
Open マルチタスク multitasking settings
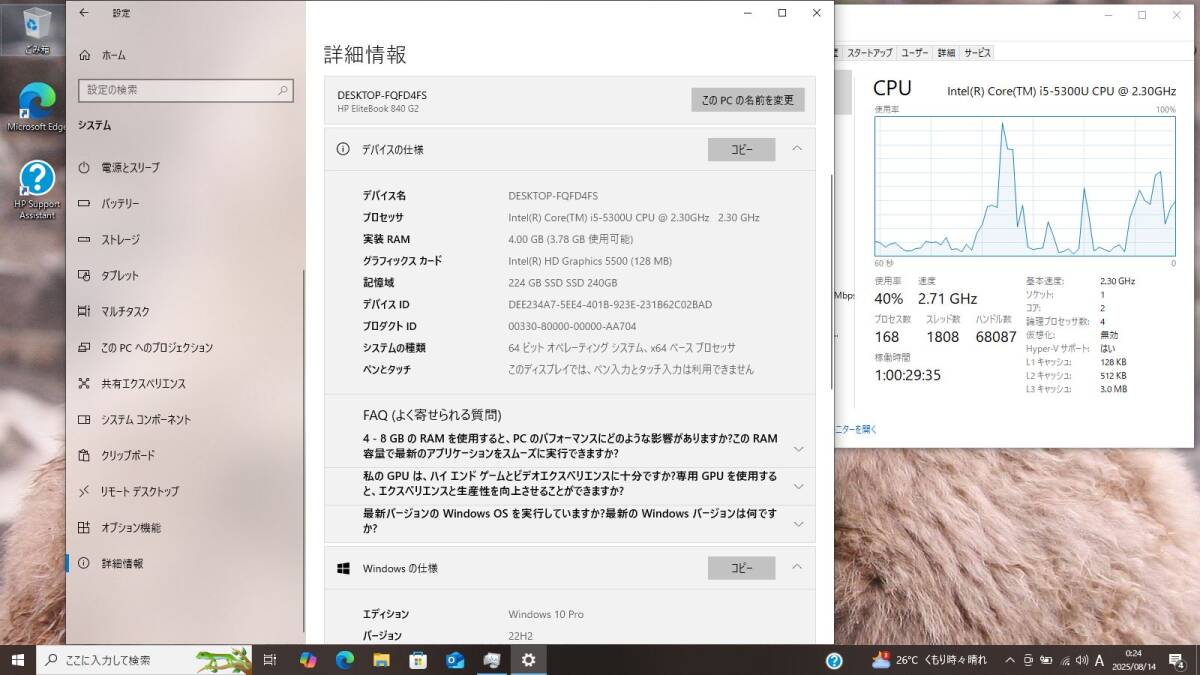tap(113, 311)
